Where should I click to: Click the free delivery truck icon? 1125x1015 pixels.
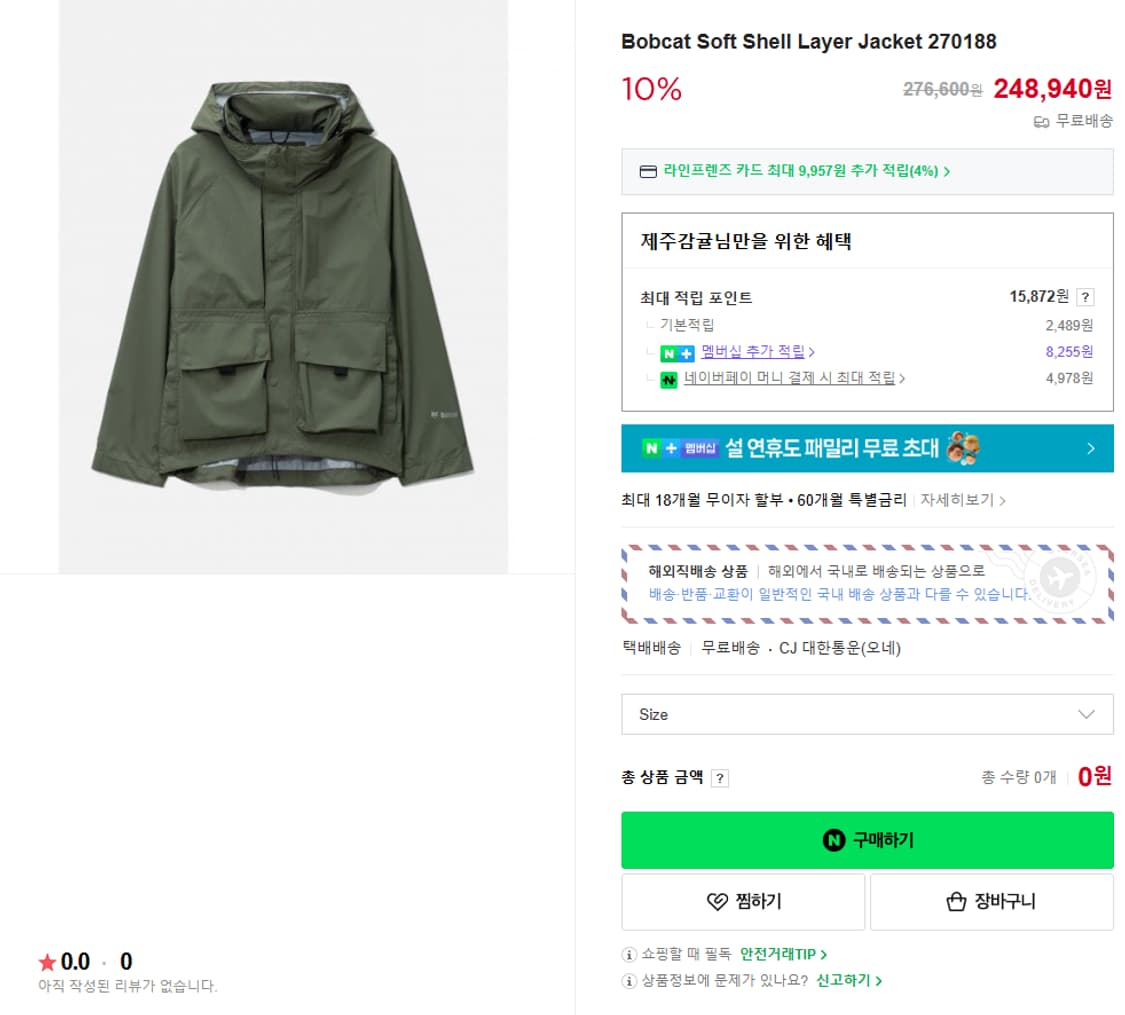click(x=1041, y=122)
